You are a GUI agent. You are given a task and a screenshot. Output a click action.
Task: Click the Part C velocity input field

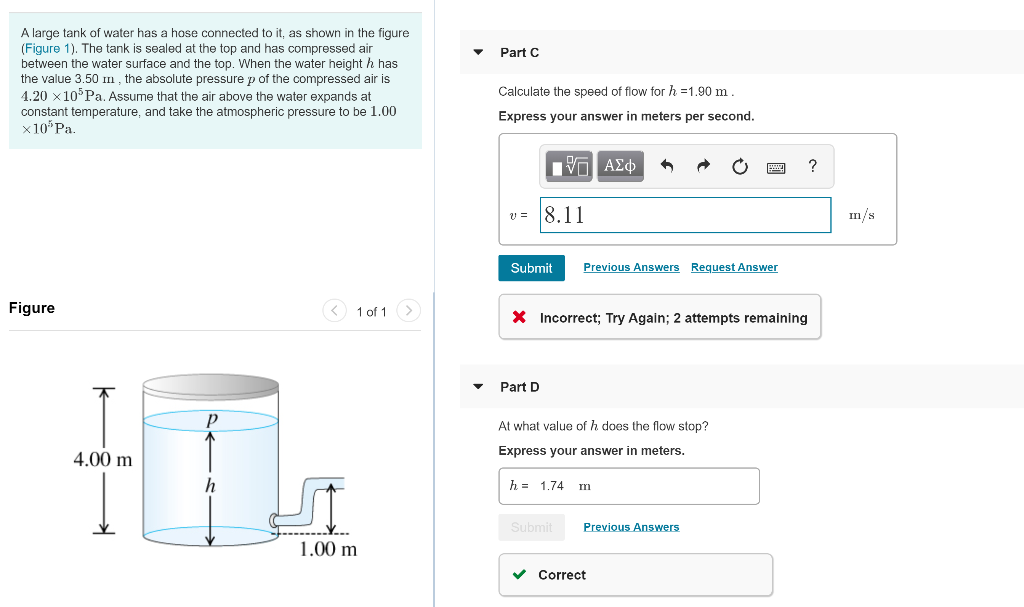tap(685, 215)
